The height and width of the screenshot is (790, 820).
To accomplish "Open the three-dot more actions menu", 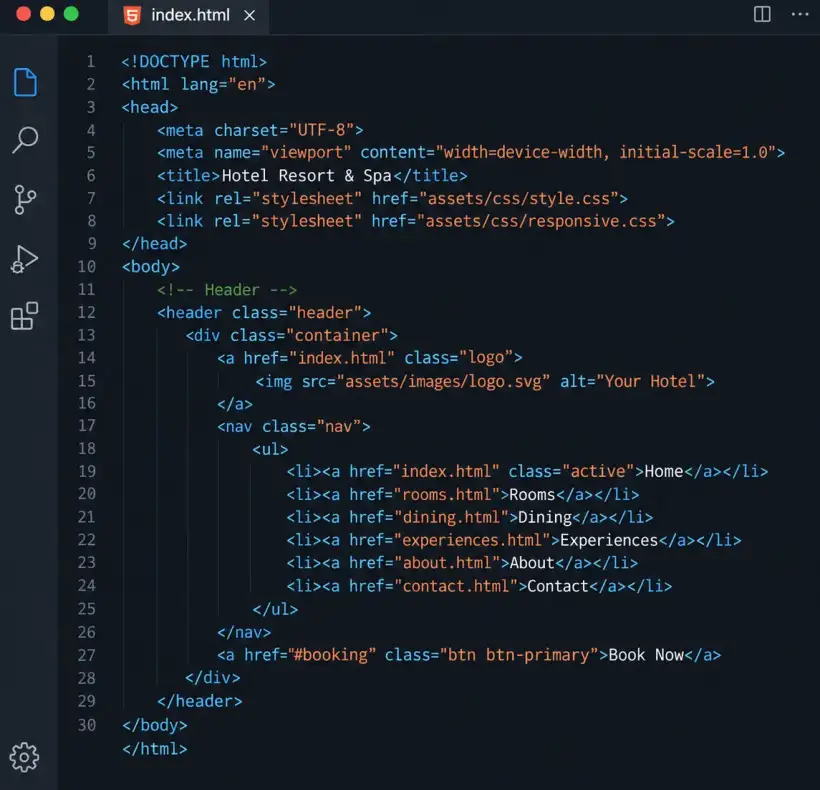I will pyautogui.click(x=800, y=14).
